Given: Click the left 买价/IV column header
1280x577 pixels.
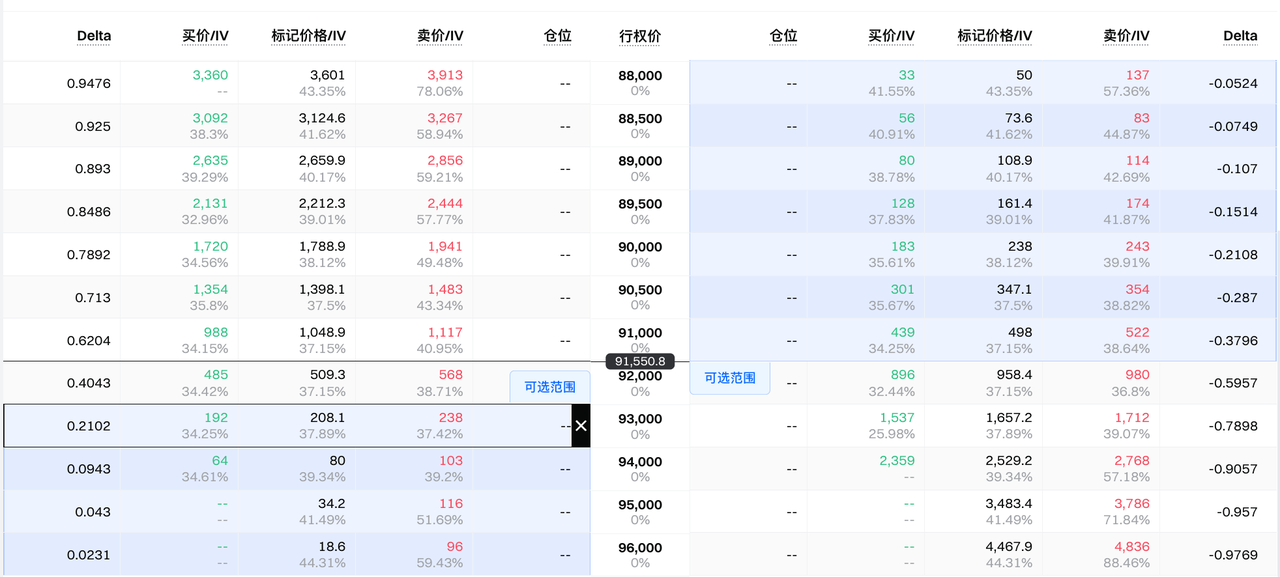Looking at the screenshot, I should (205, 36).
